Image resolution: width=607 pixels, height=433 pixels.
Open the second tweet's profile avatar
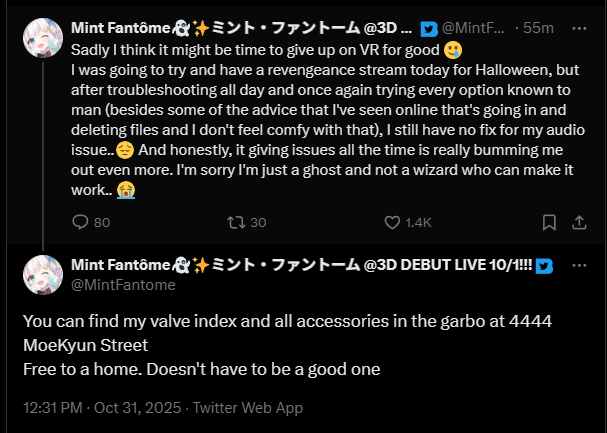[42, 274]
